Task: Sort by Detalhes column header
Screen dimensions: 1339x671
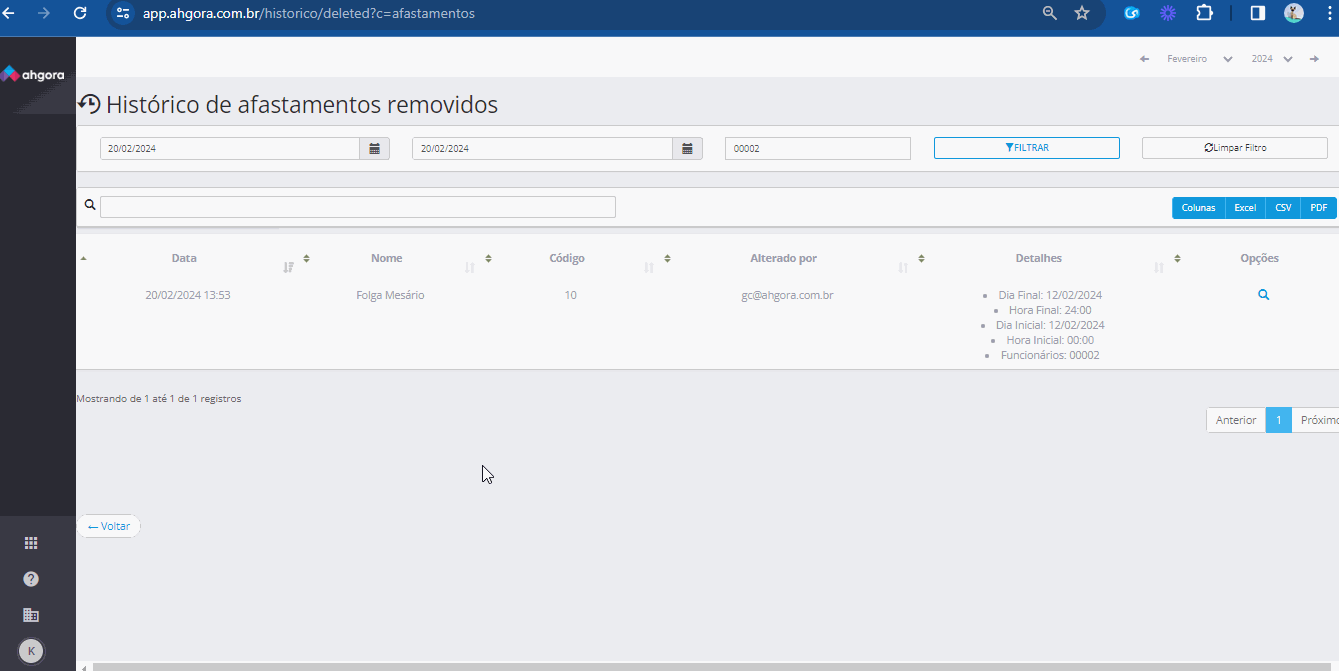Action: (1039, 258)
